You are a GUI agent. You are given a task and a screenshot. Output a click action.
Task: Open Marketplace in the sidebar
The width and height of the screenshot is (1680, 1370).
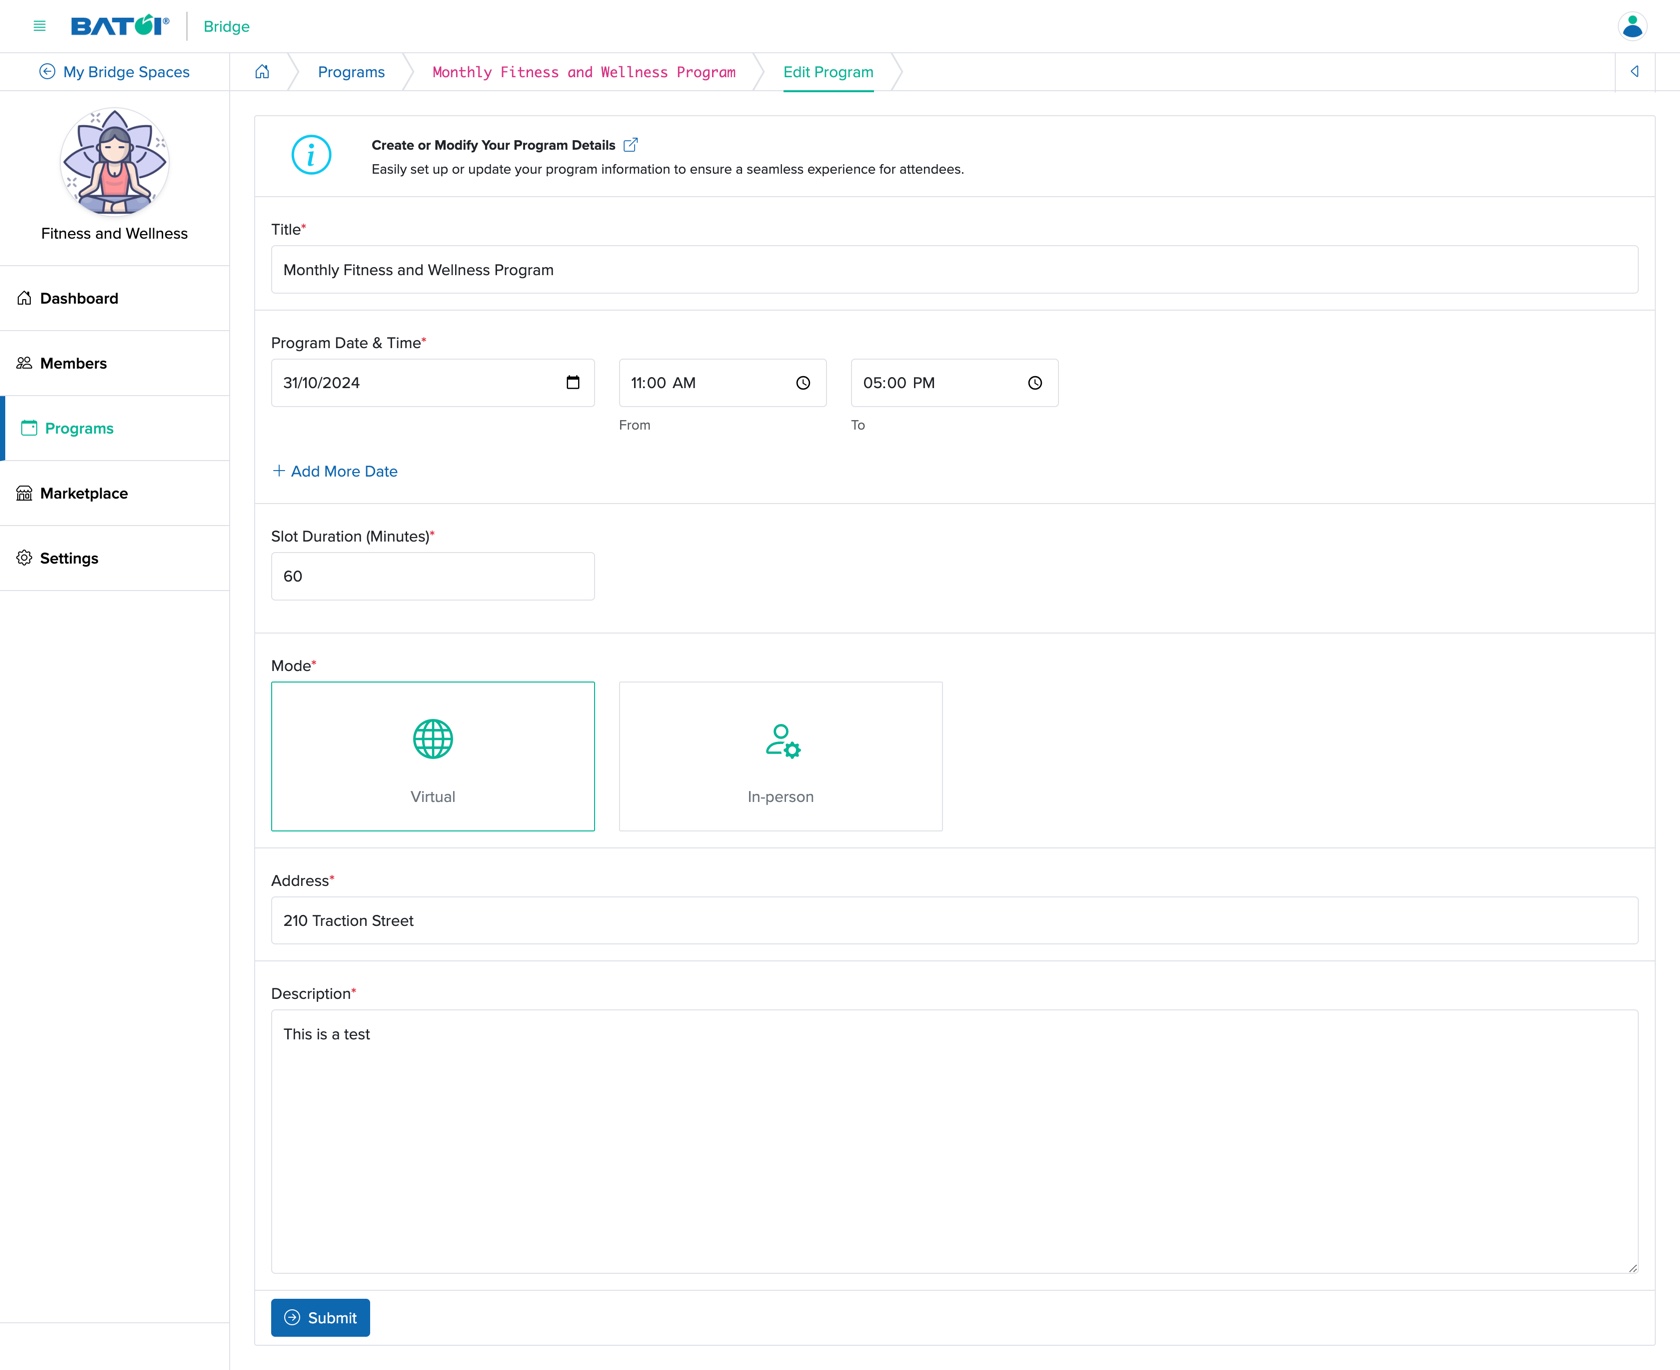pyautogui.click(x=115, y=493)
